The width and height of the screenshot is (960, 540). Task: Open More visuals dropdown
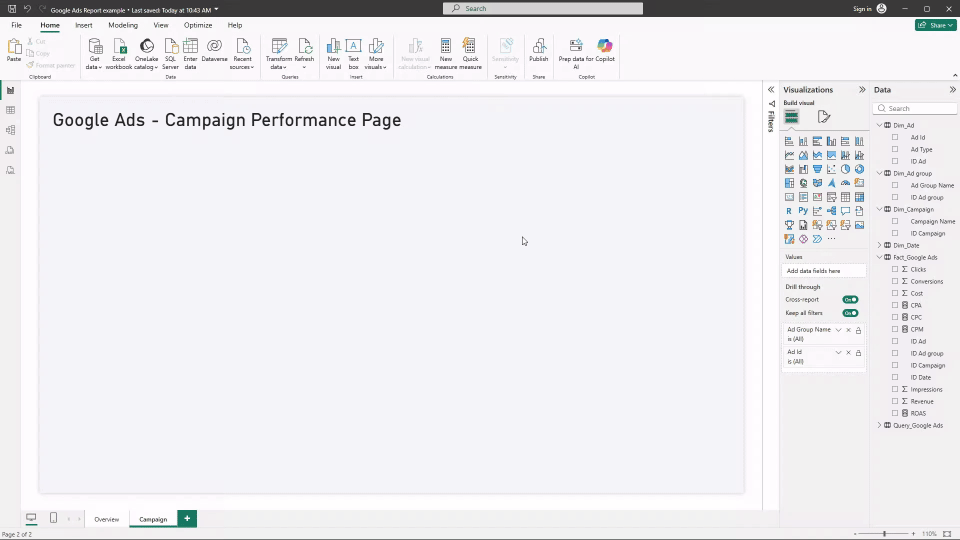[x=376, y=54]
